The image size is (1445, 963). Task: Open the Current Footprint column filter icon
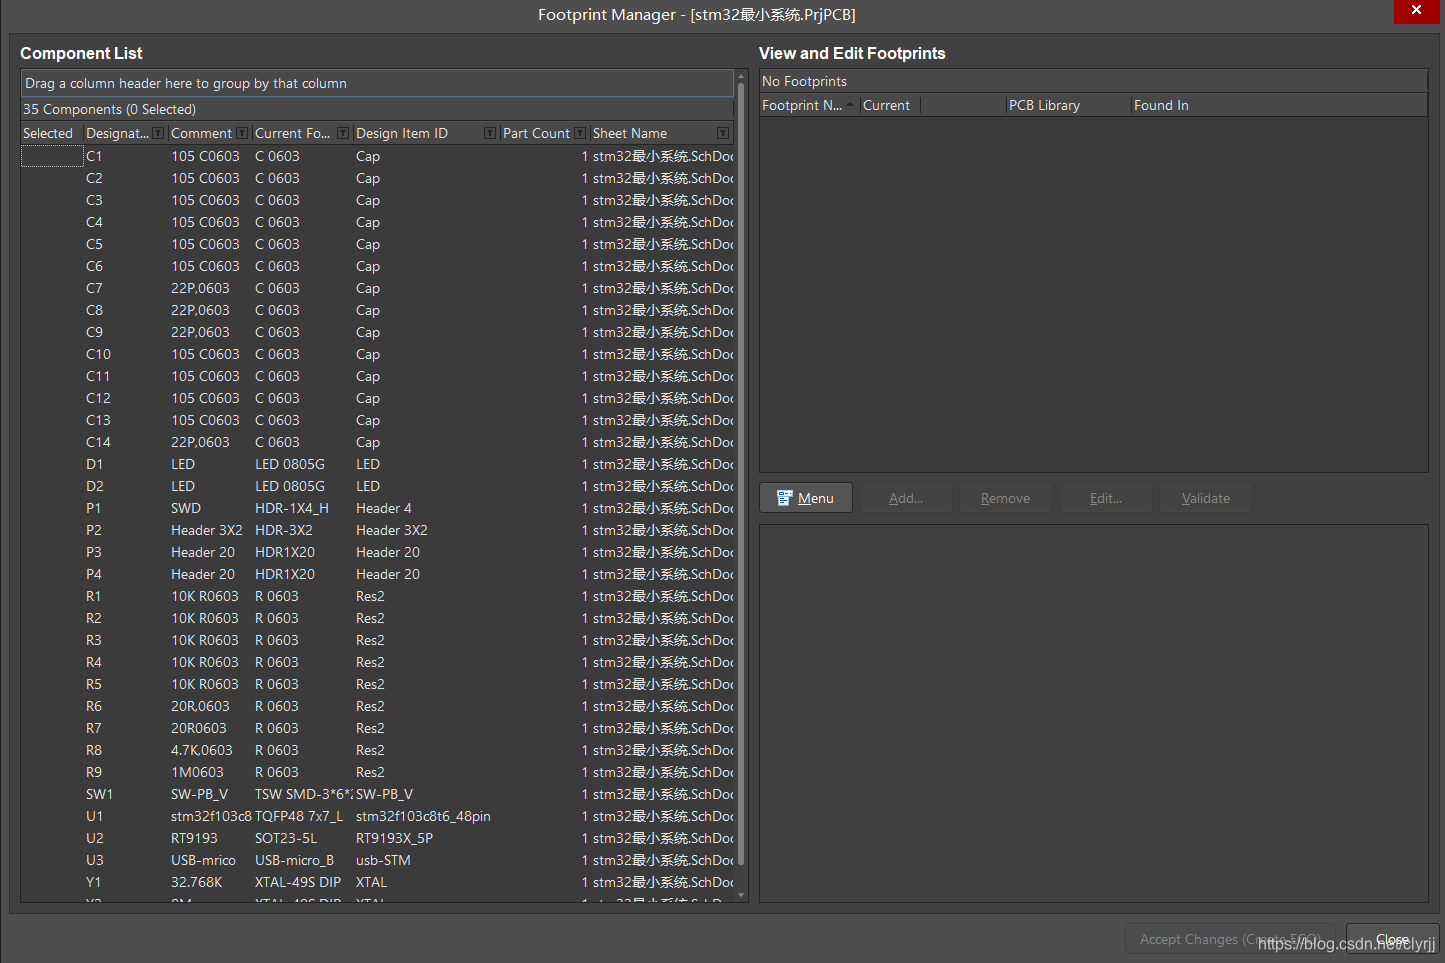pyautogui.click(x=343, y=133)
